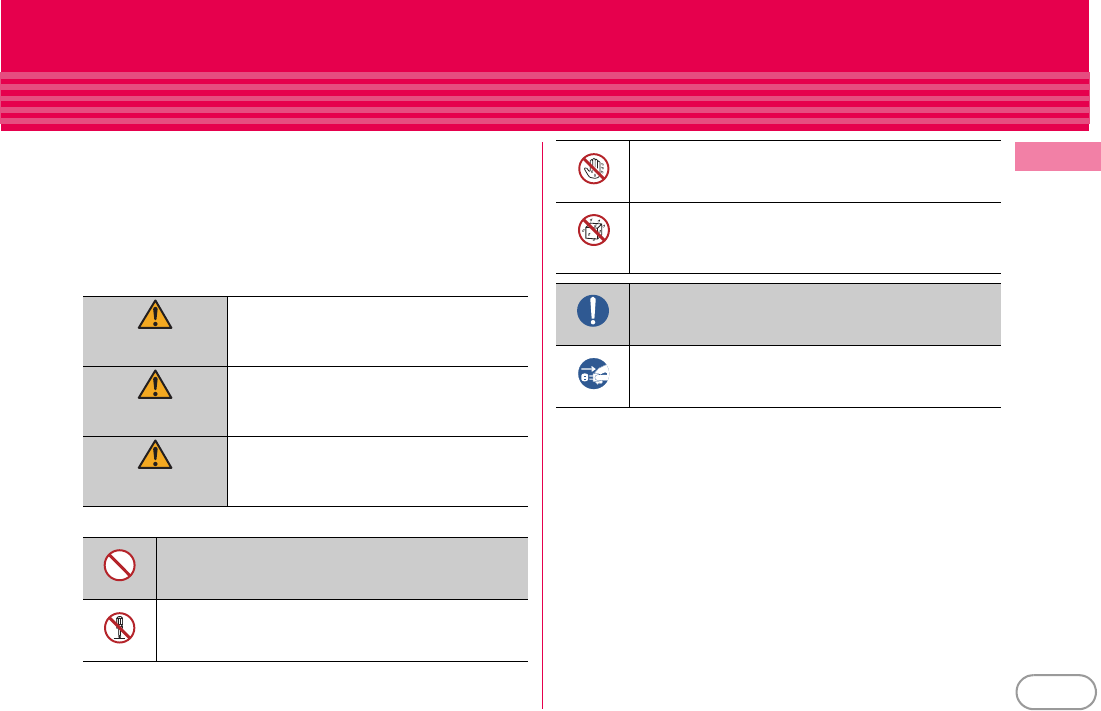This screenshot has height=711, width=1101.
Task: Click description cell beside bottom warning triangle
Action: pos(377,471)
